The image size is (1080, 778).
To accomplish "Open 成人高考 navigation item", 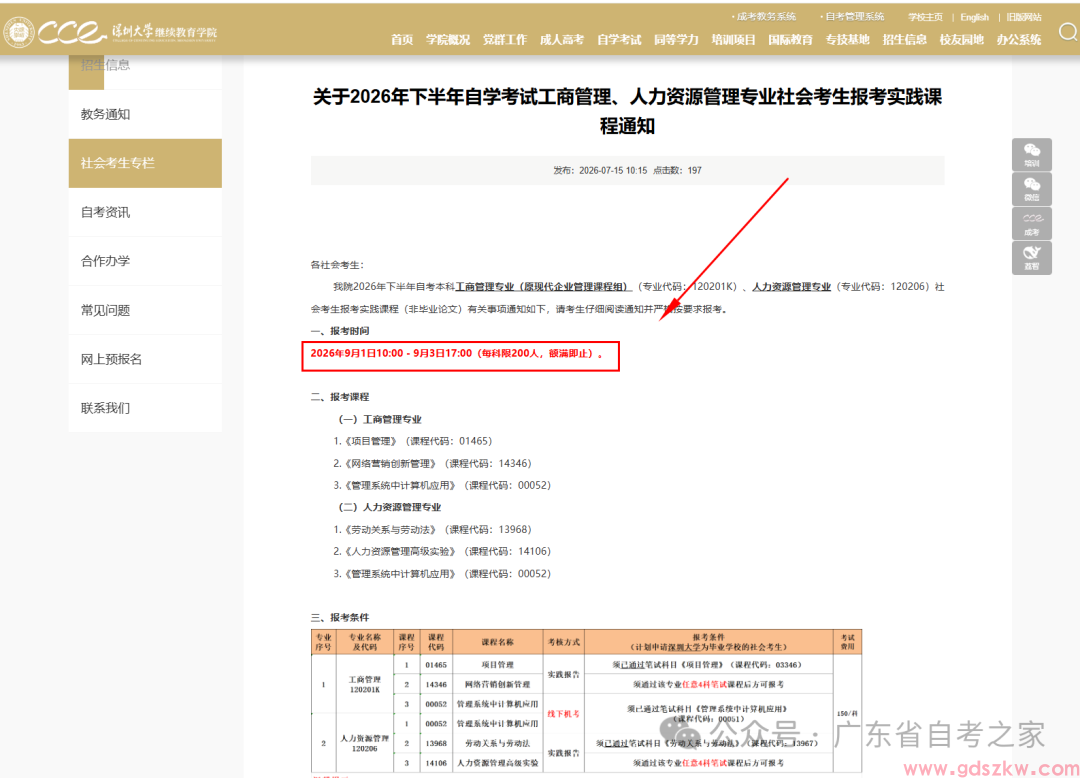I will [562, 40].
